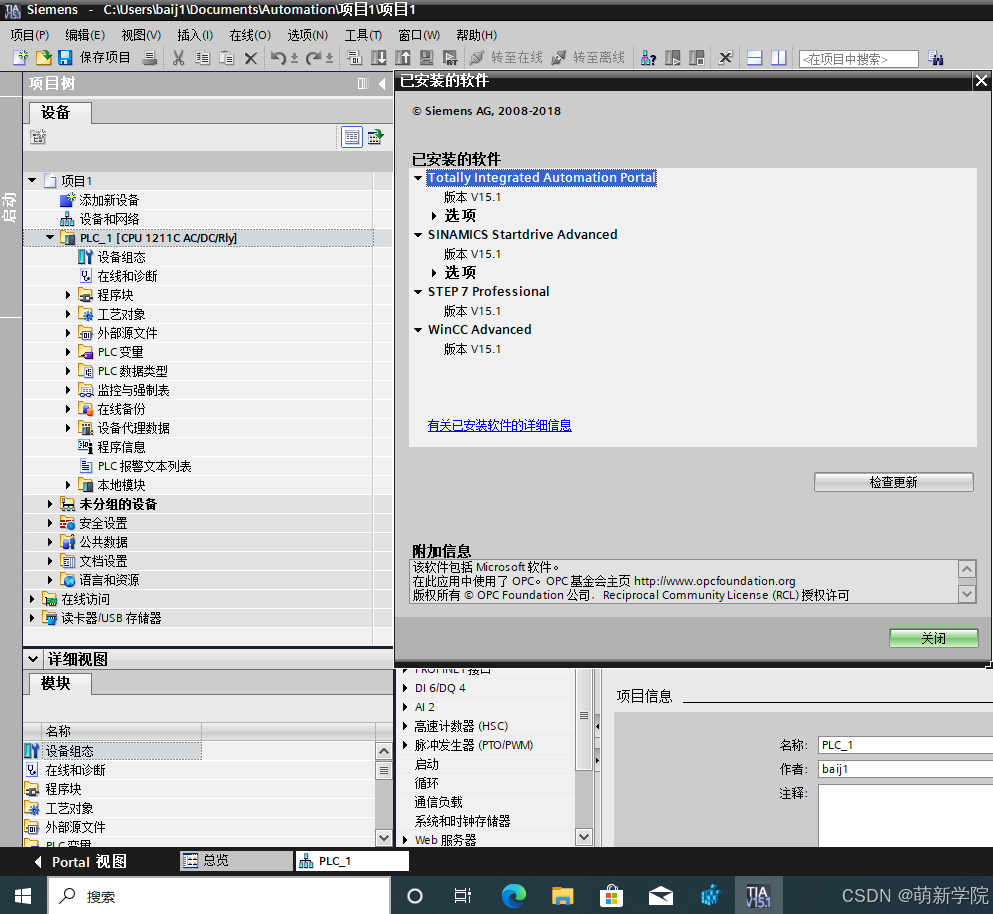Click the Cut scissors icon
The height and width of the screenshot is (914, 993).
pyautogui.click(x=179, y=58)
